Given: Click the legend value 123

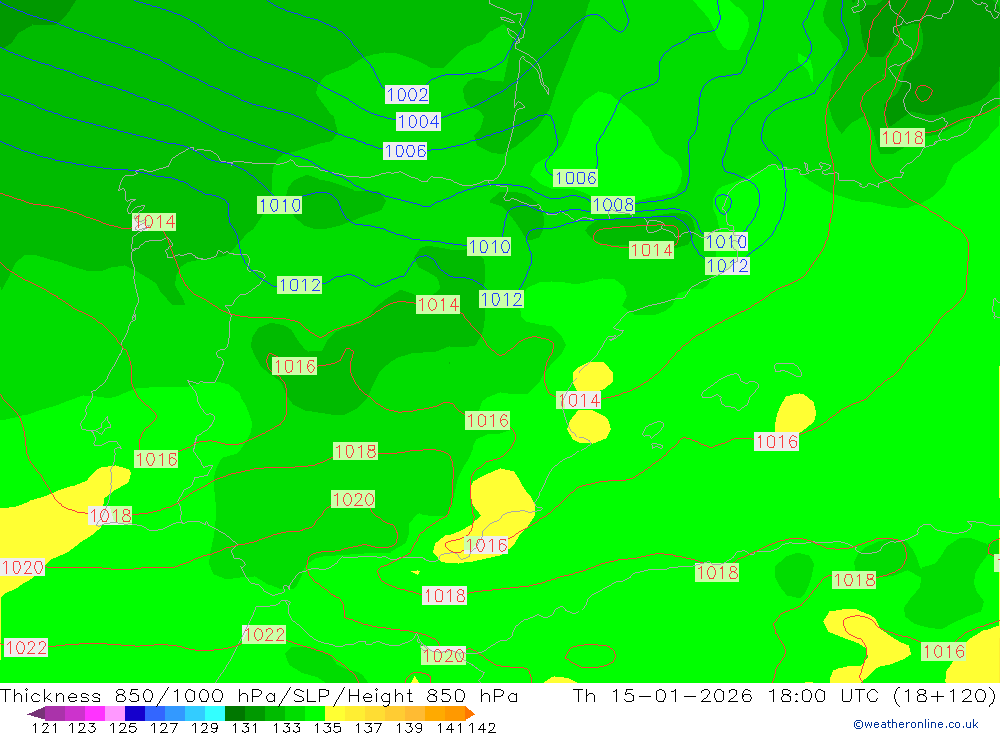Looking at the screenshot, I should pos(82,728).
